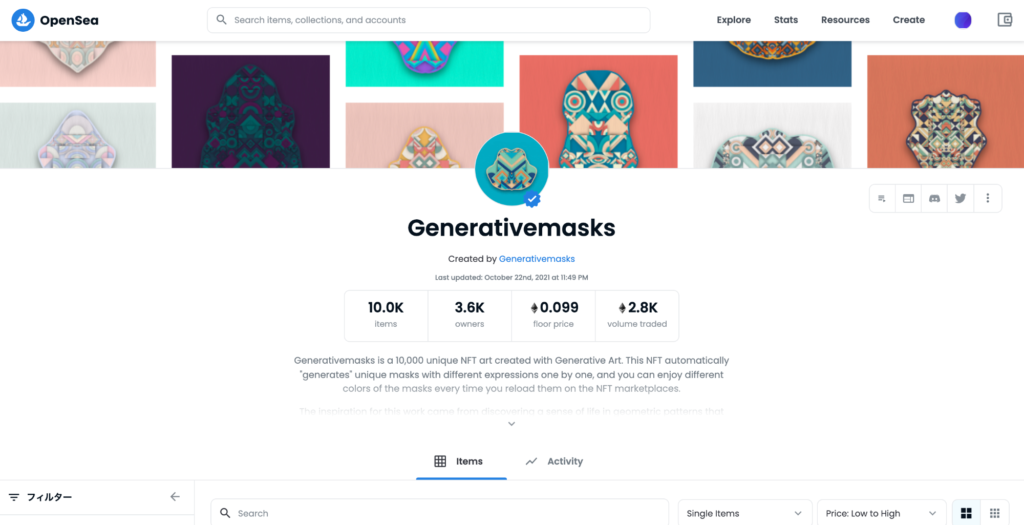Switch to large grid view

967,513
